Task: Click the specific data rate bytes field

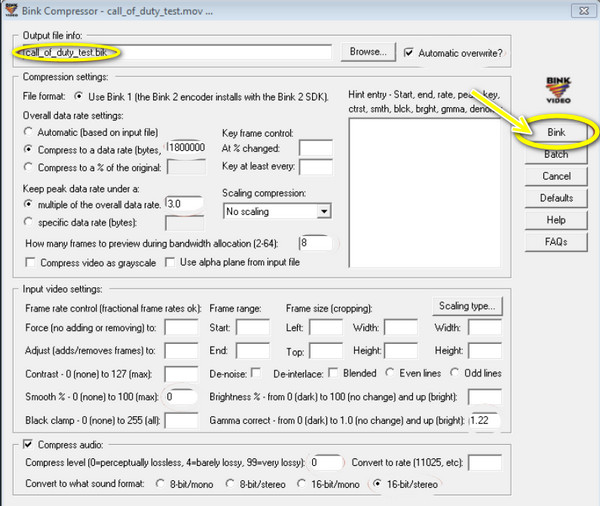Action: (184, 223)
